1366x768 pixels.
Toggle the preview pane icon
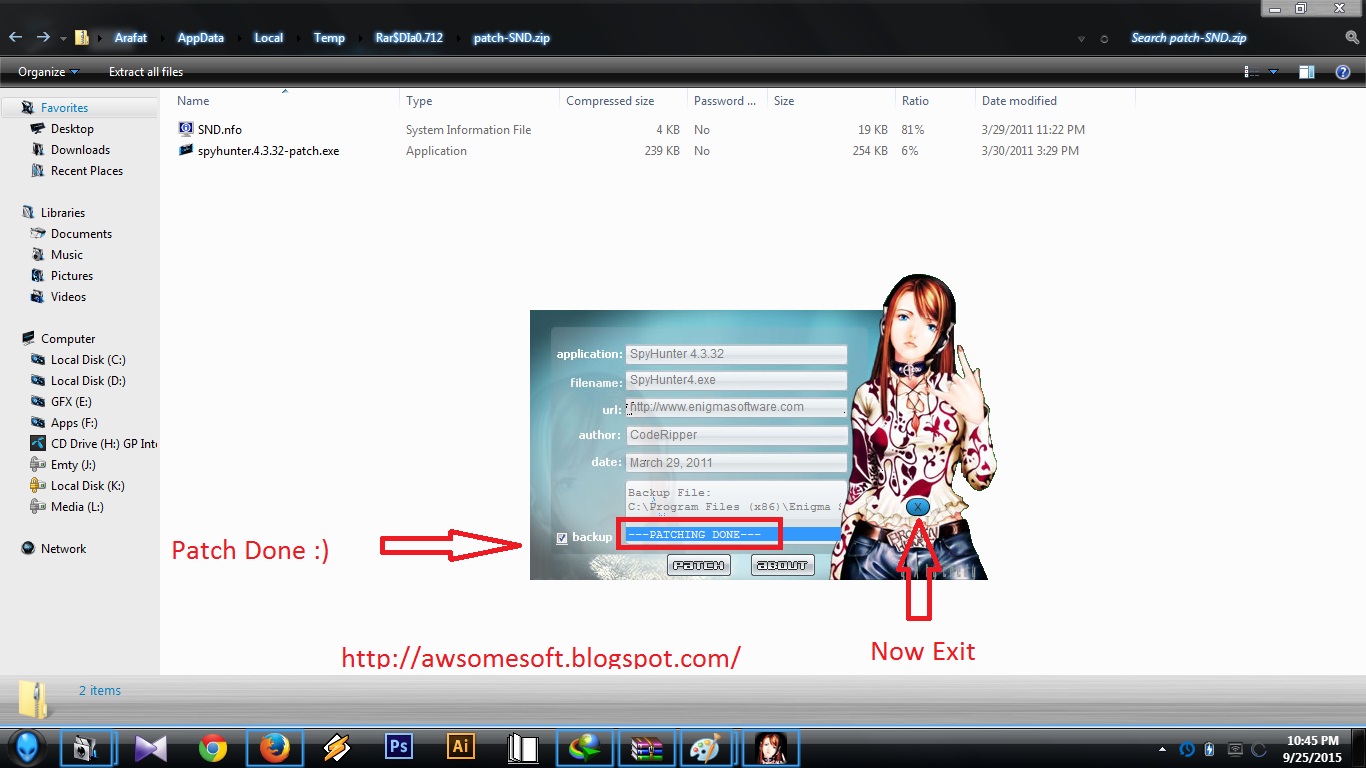(x=1306, y=72)
